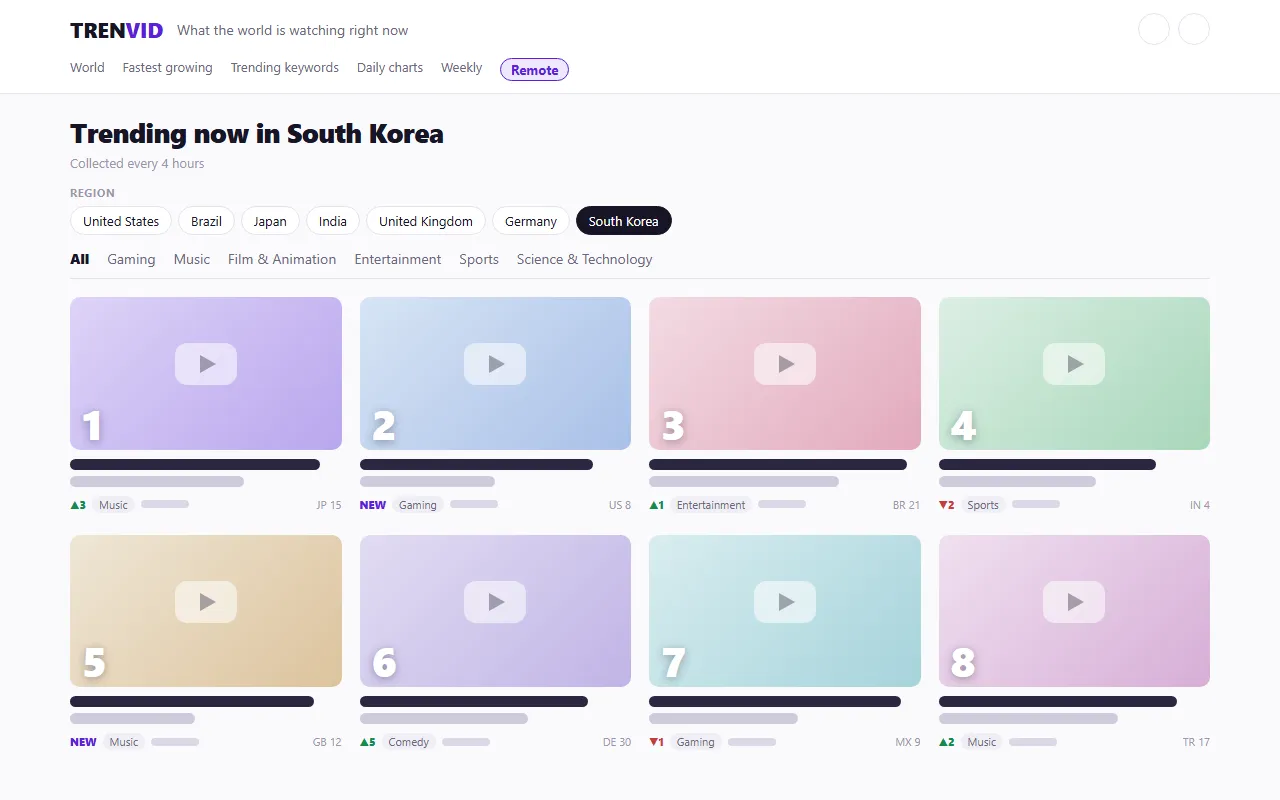The height and width of the screenshot is (800, 1280).
Task: Click the 'DE 30' country label
Action: [617, 742]
